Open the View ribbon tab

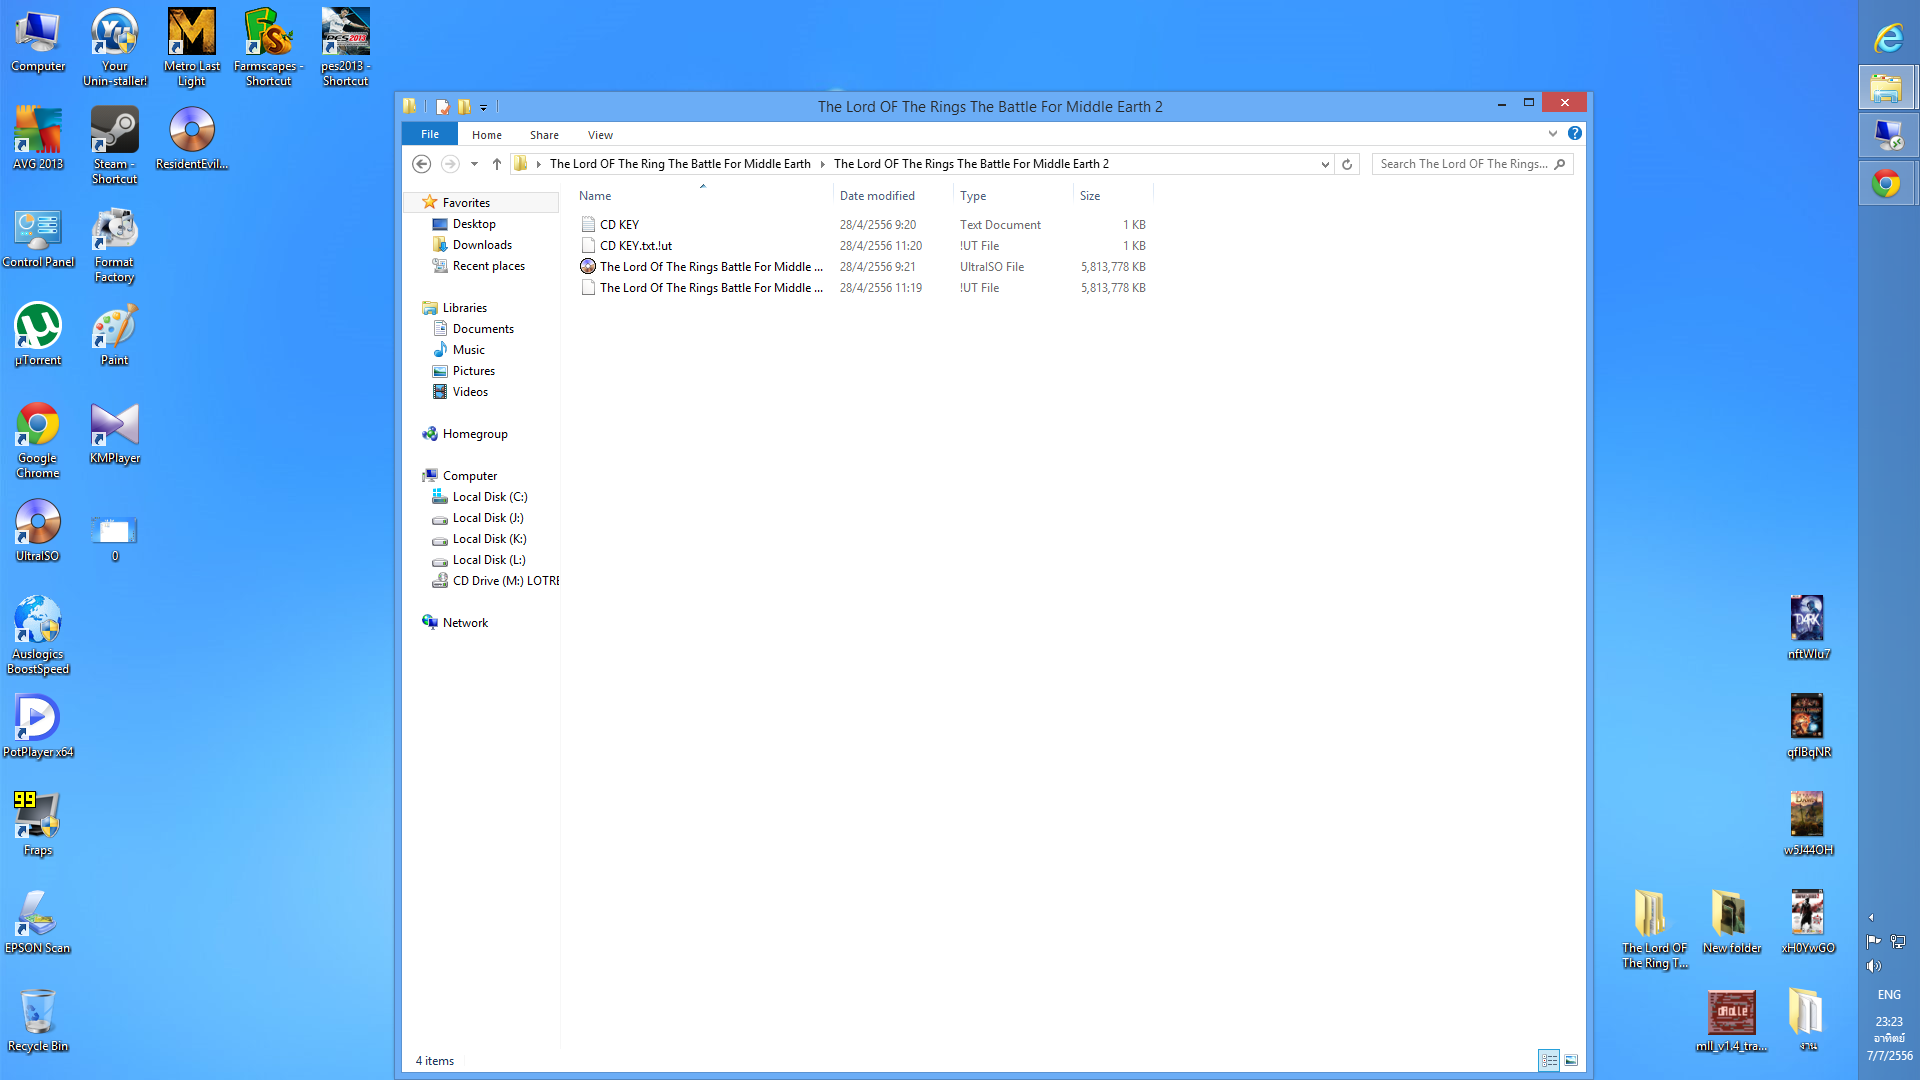tap(600, 135)
